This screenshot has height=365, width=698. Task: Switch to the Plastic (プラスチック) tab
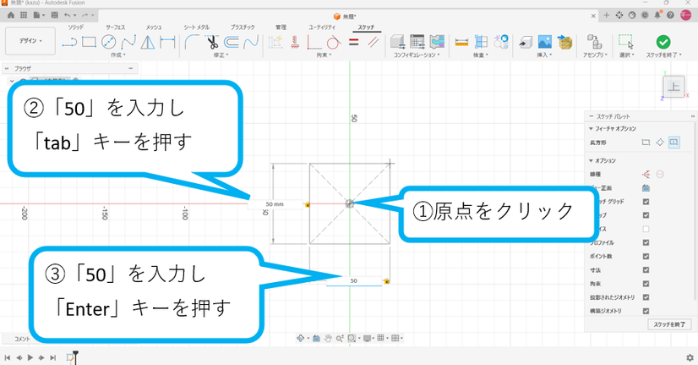coord(243,28)
